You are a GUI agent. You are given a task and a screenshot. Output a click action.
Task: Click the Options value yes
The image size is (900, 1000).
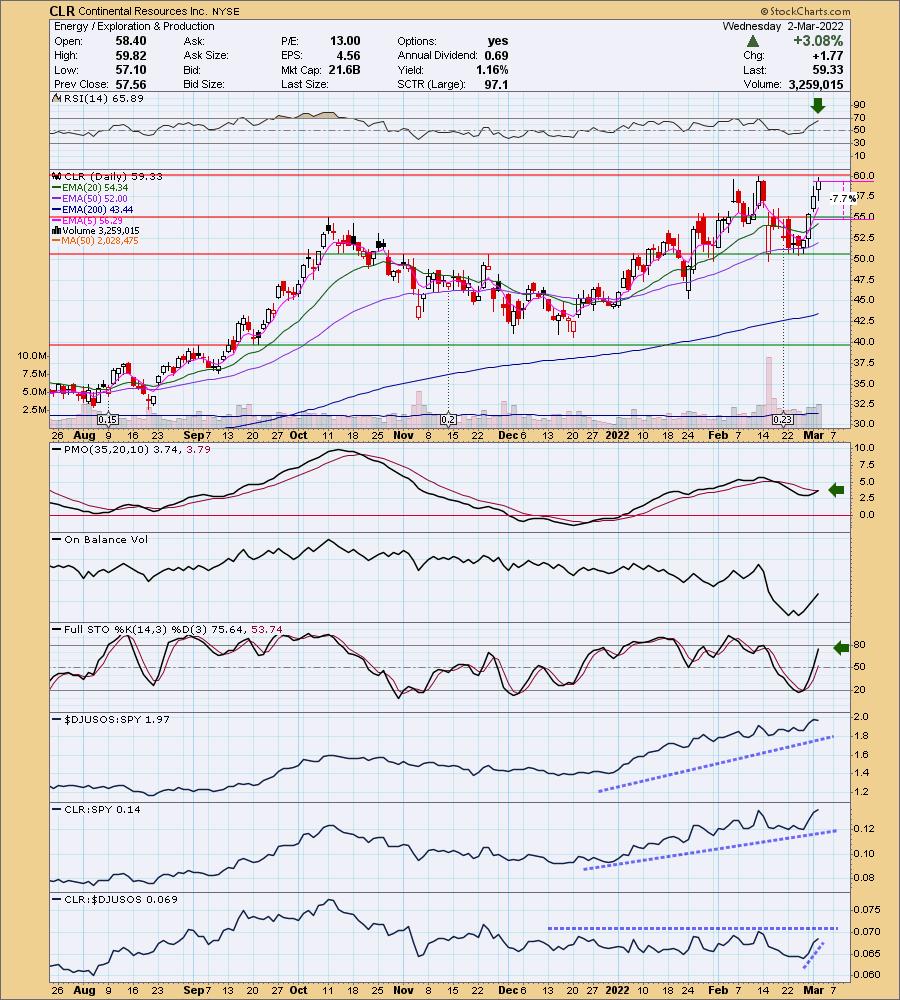(498, 41)
